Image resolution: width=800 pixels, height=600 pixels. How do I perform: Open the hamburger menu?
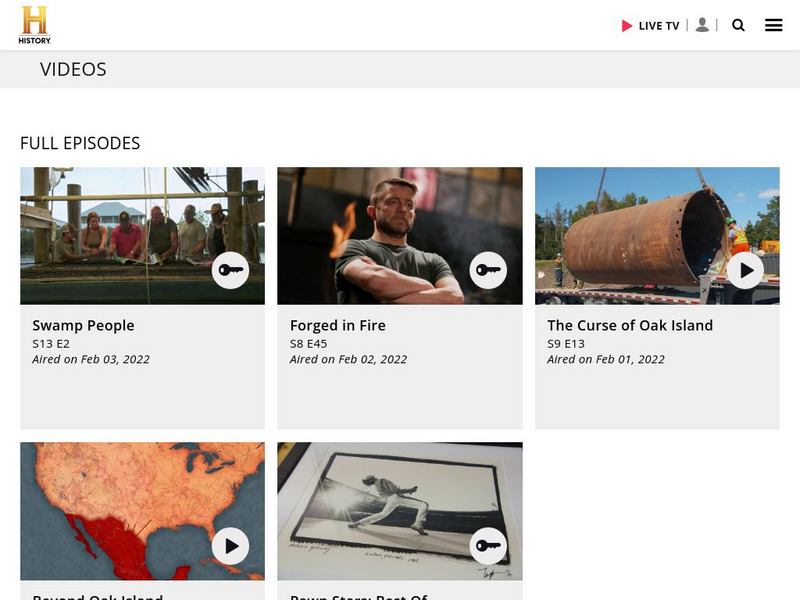(x=773, y=25)
